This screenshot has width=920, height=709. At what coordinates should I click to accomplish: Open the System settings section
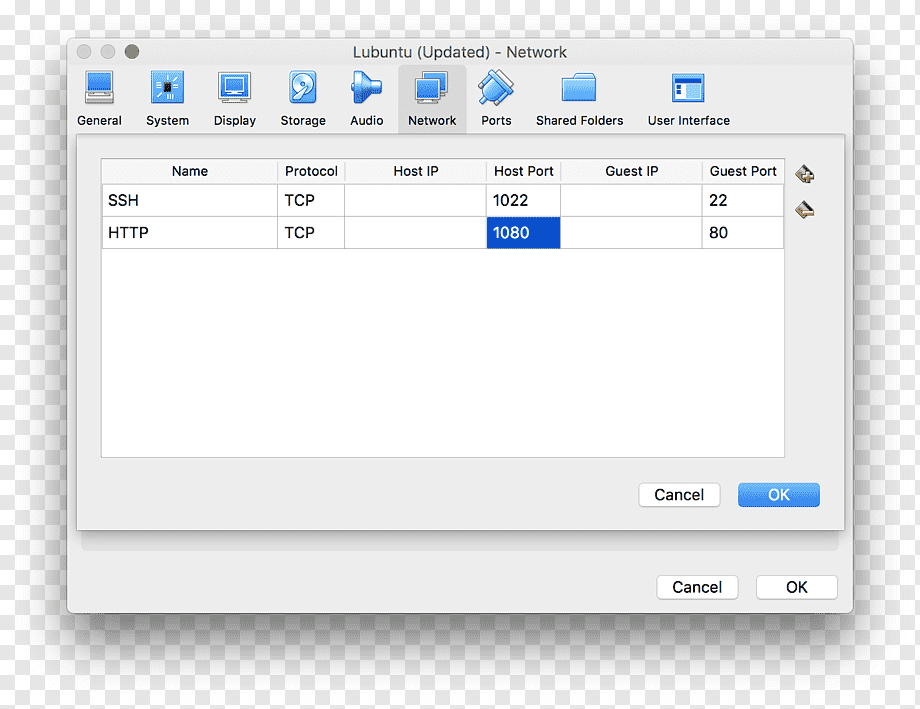click(x=167, y=99)
